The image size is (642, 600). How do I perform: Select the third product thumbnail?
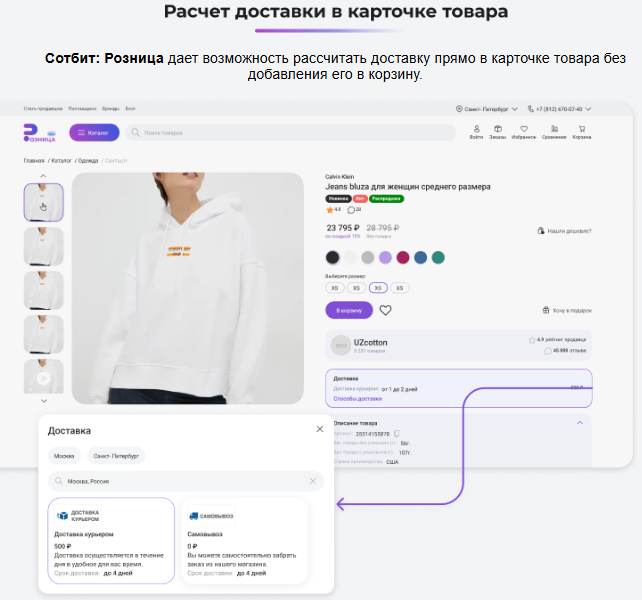coord(43,290)
